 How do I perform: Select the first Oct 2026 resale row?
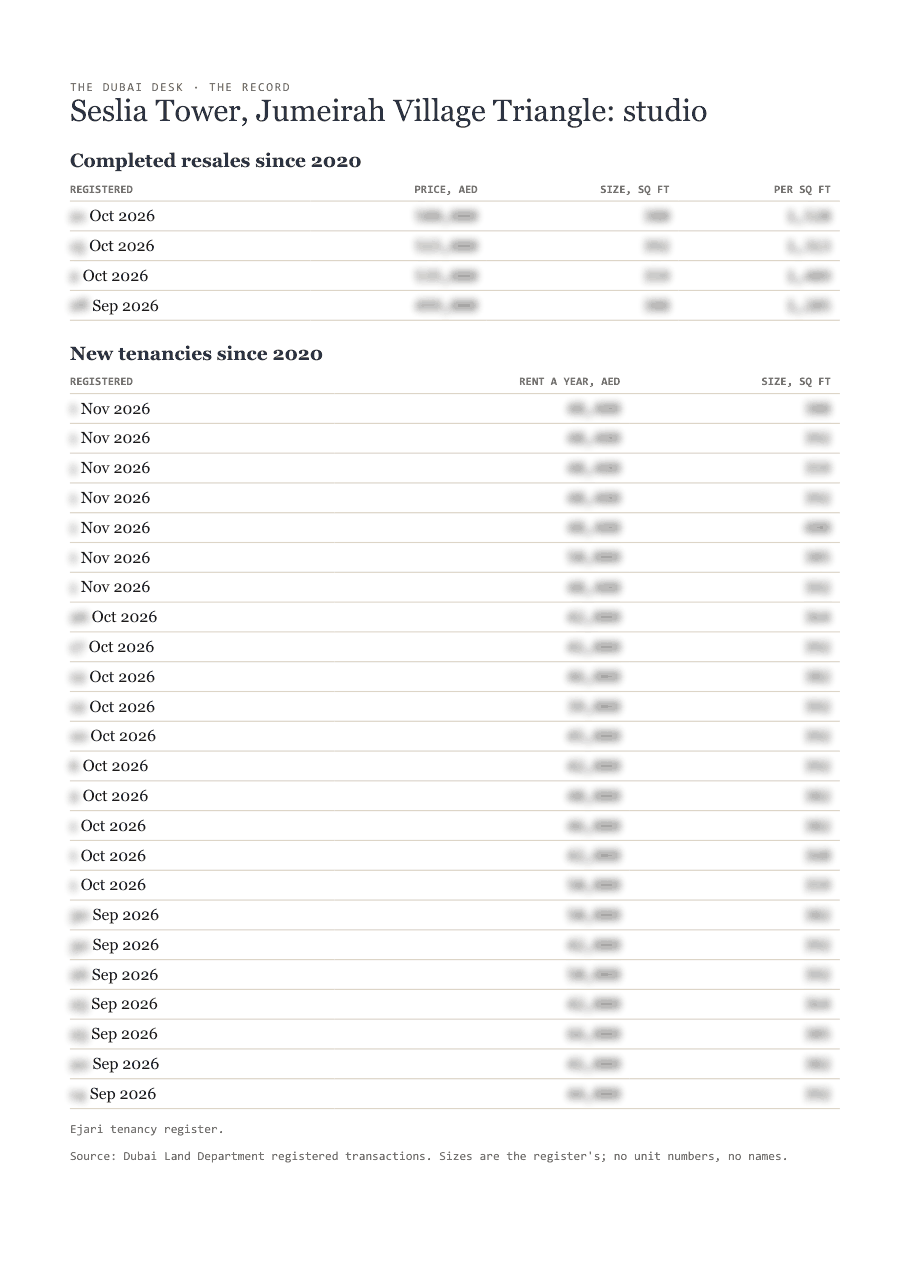[455, 216]
